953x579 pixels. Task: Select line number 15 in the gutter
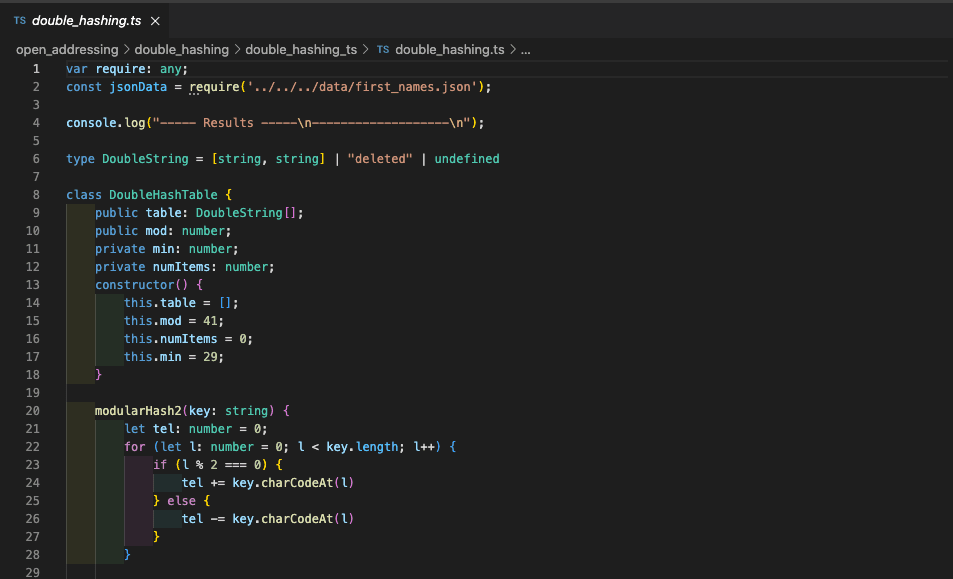click(x=32, y=320)
